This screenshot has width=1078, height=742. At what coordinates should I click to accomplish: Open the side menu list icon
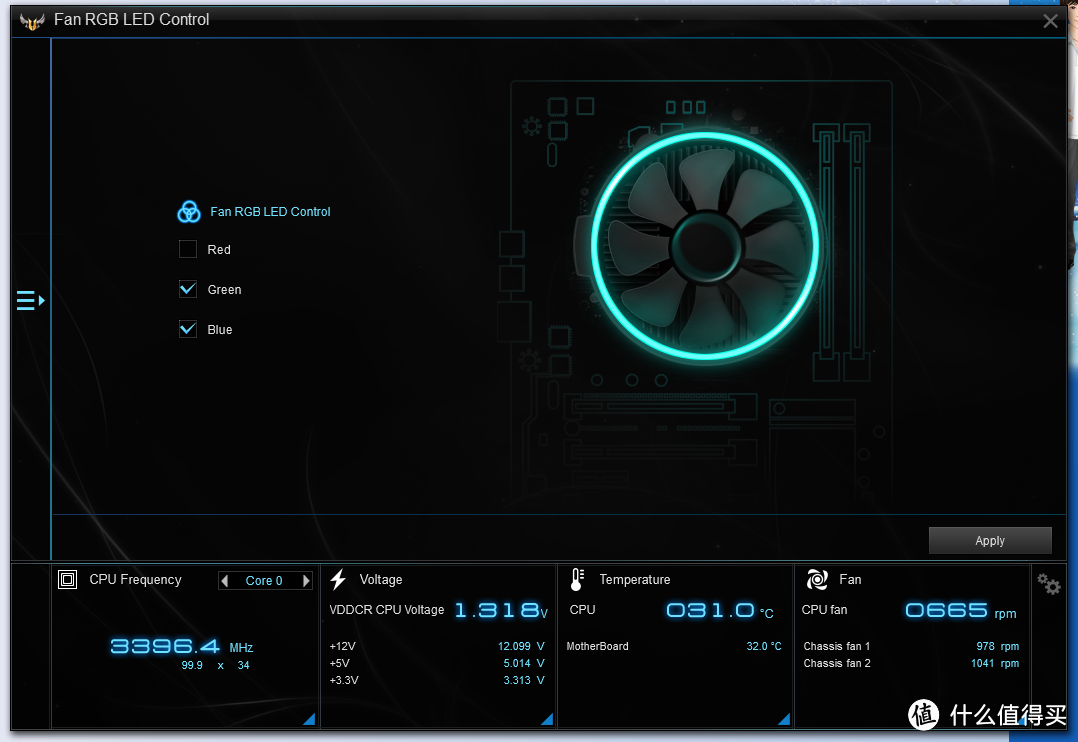pyautogui.click(x=30, y=301)
